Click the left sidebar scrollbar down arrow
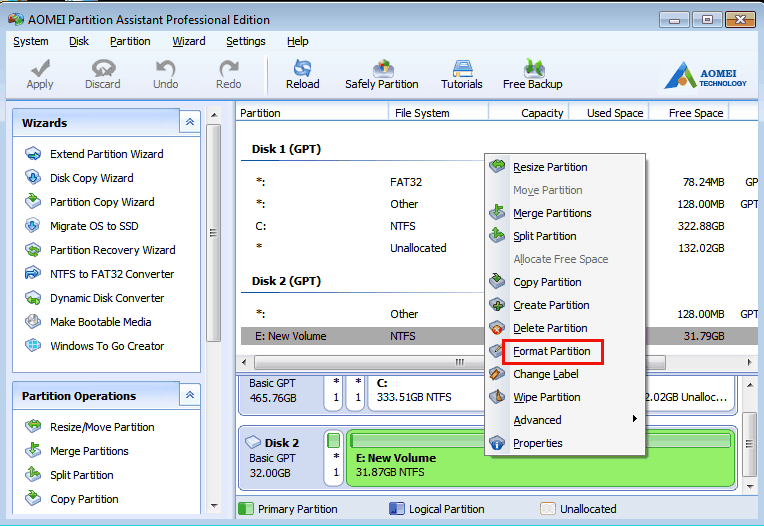The width and height of the screenshot is (764, 526). point(214,506)
